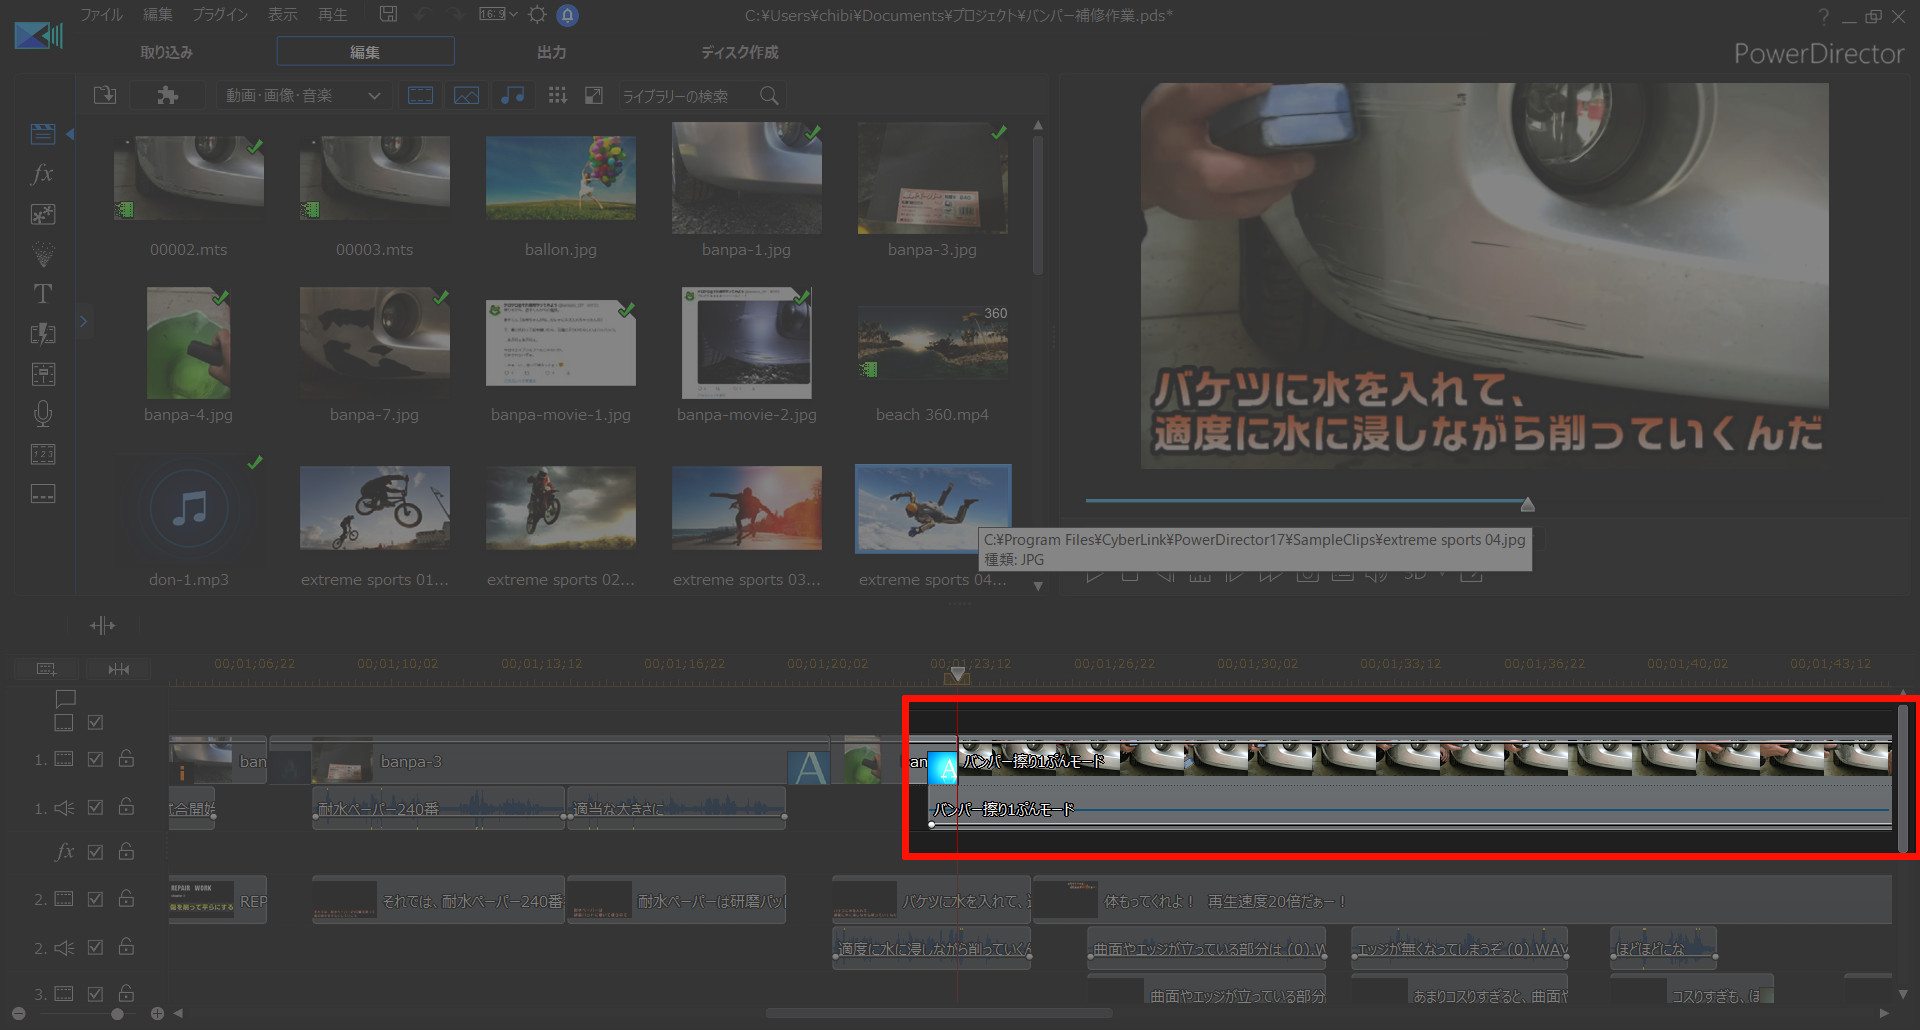Image resolution: width=1920 pixels, height=1030 pixels.
Task: Click the timeline tracks scroll down arrow
Action: click(1903, 994)
